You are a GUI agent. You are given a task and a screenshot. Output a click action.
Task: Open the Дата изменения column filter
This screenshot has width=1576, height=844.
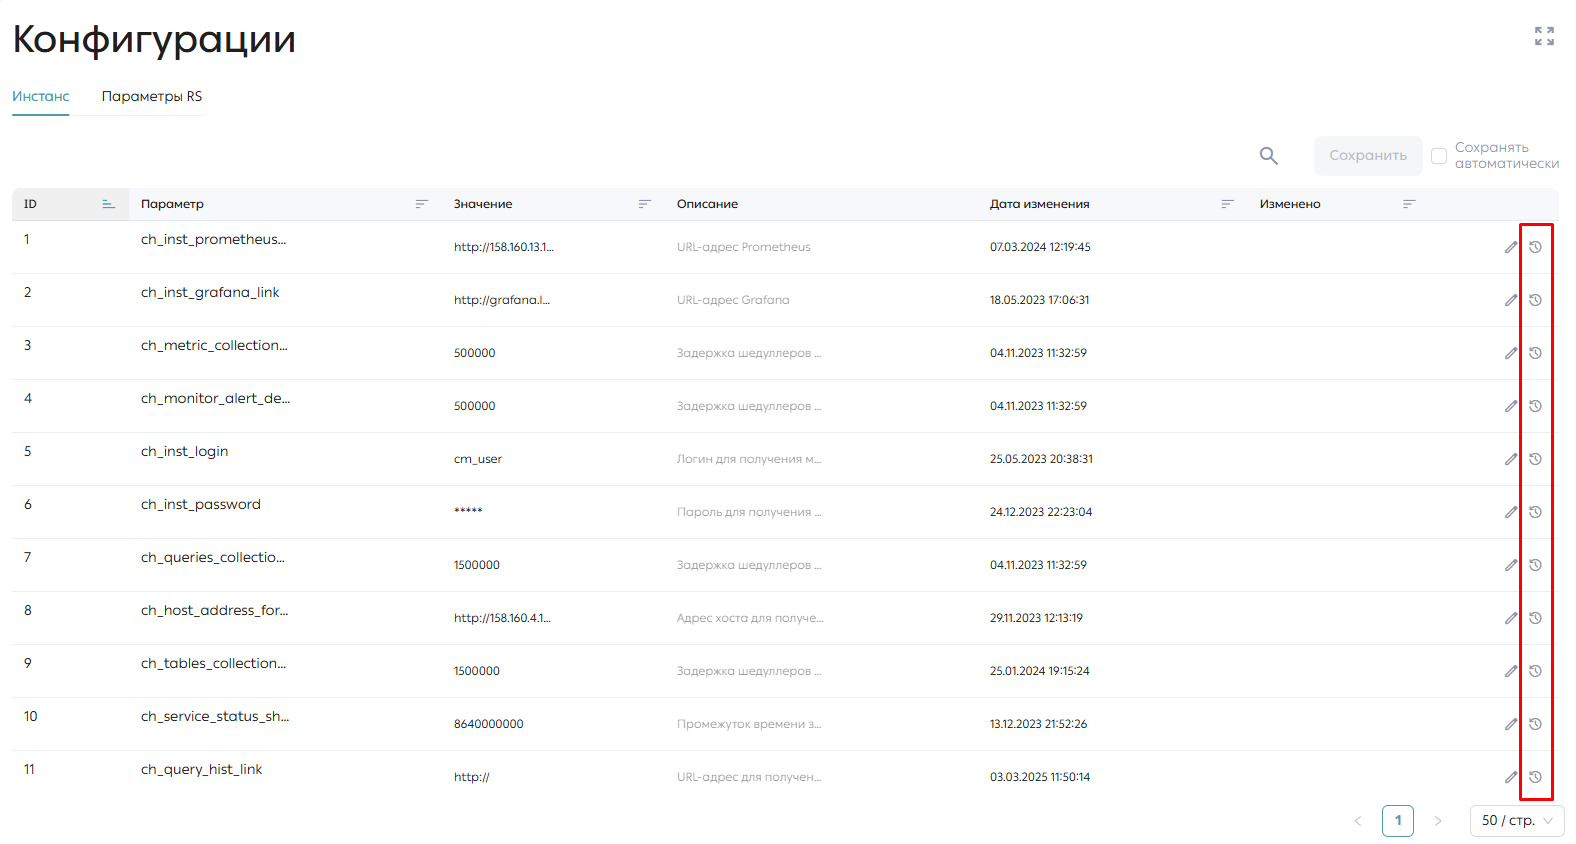point(1227,204)
